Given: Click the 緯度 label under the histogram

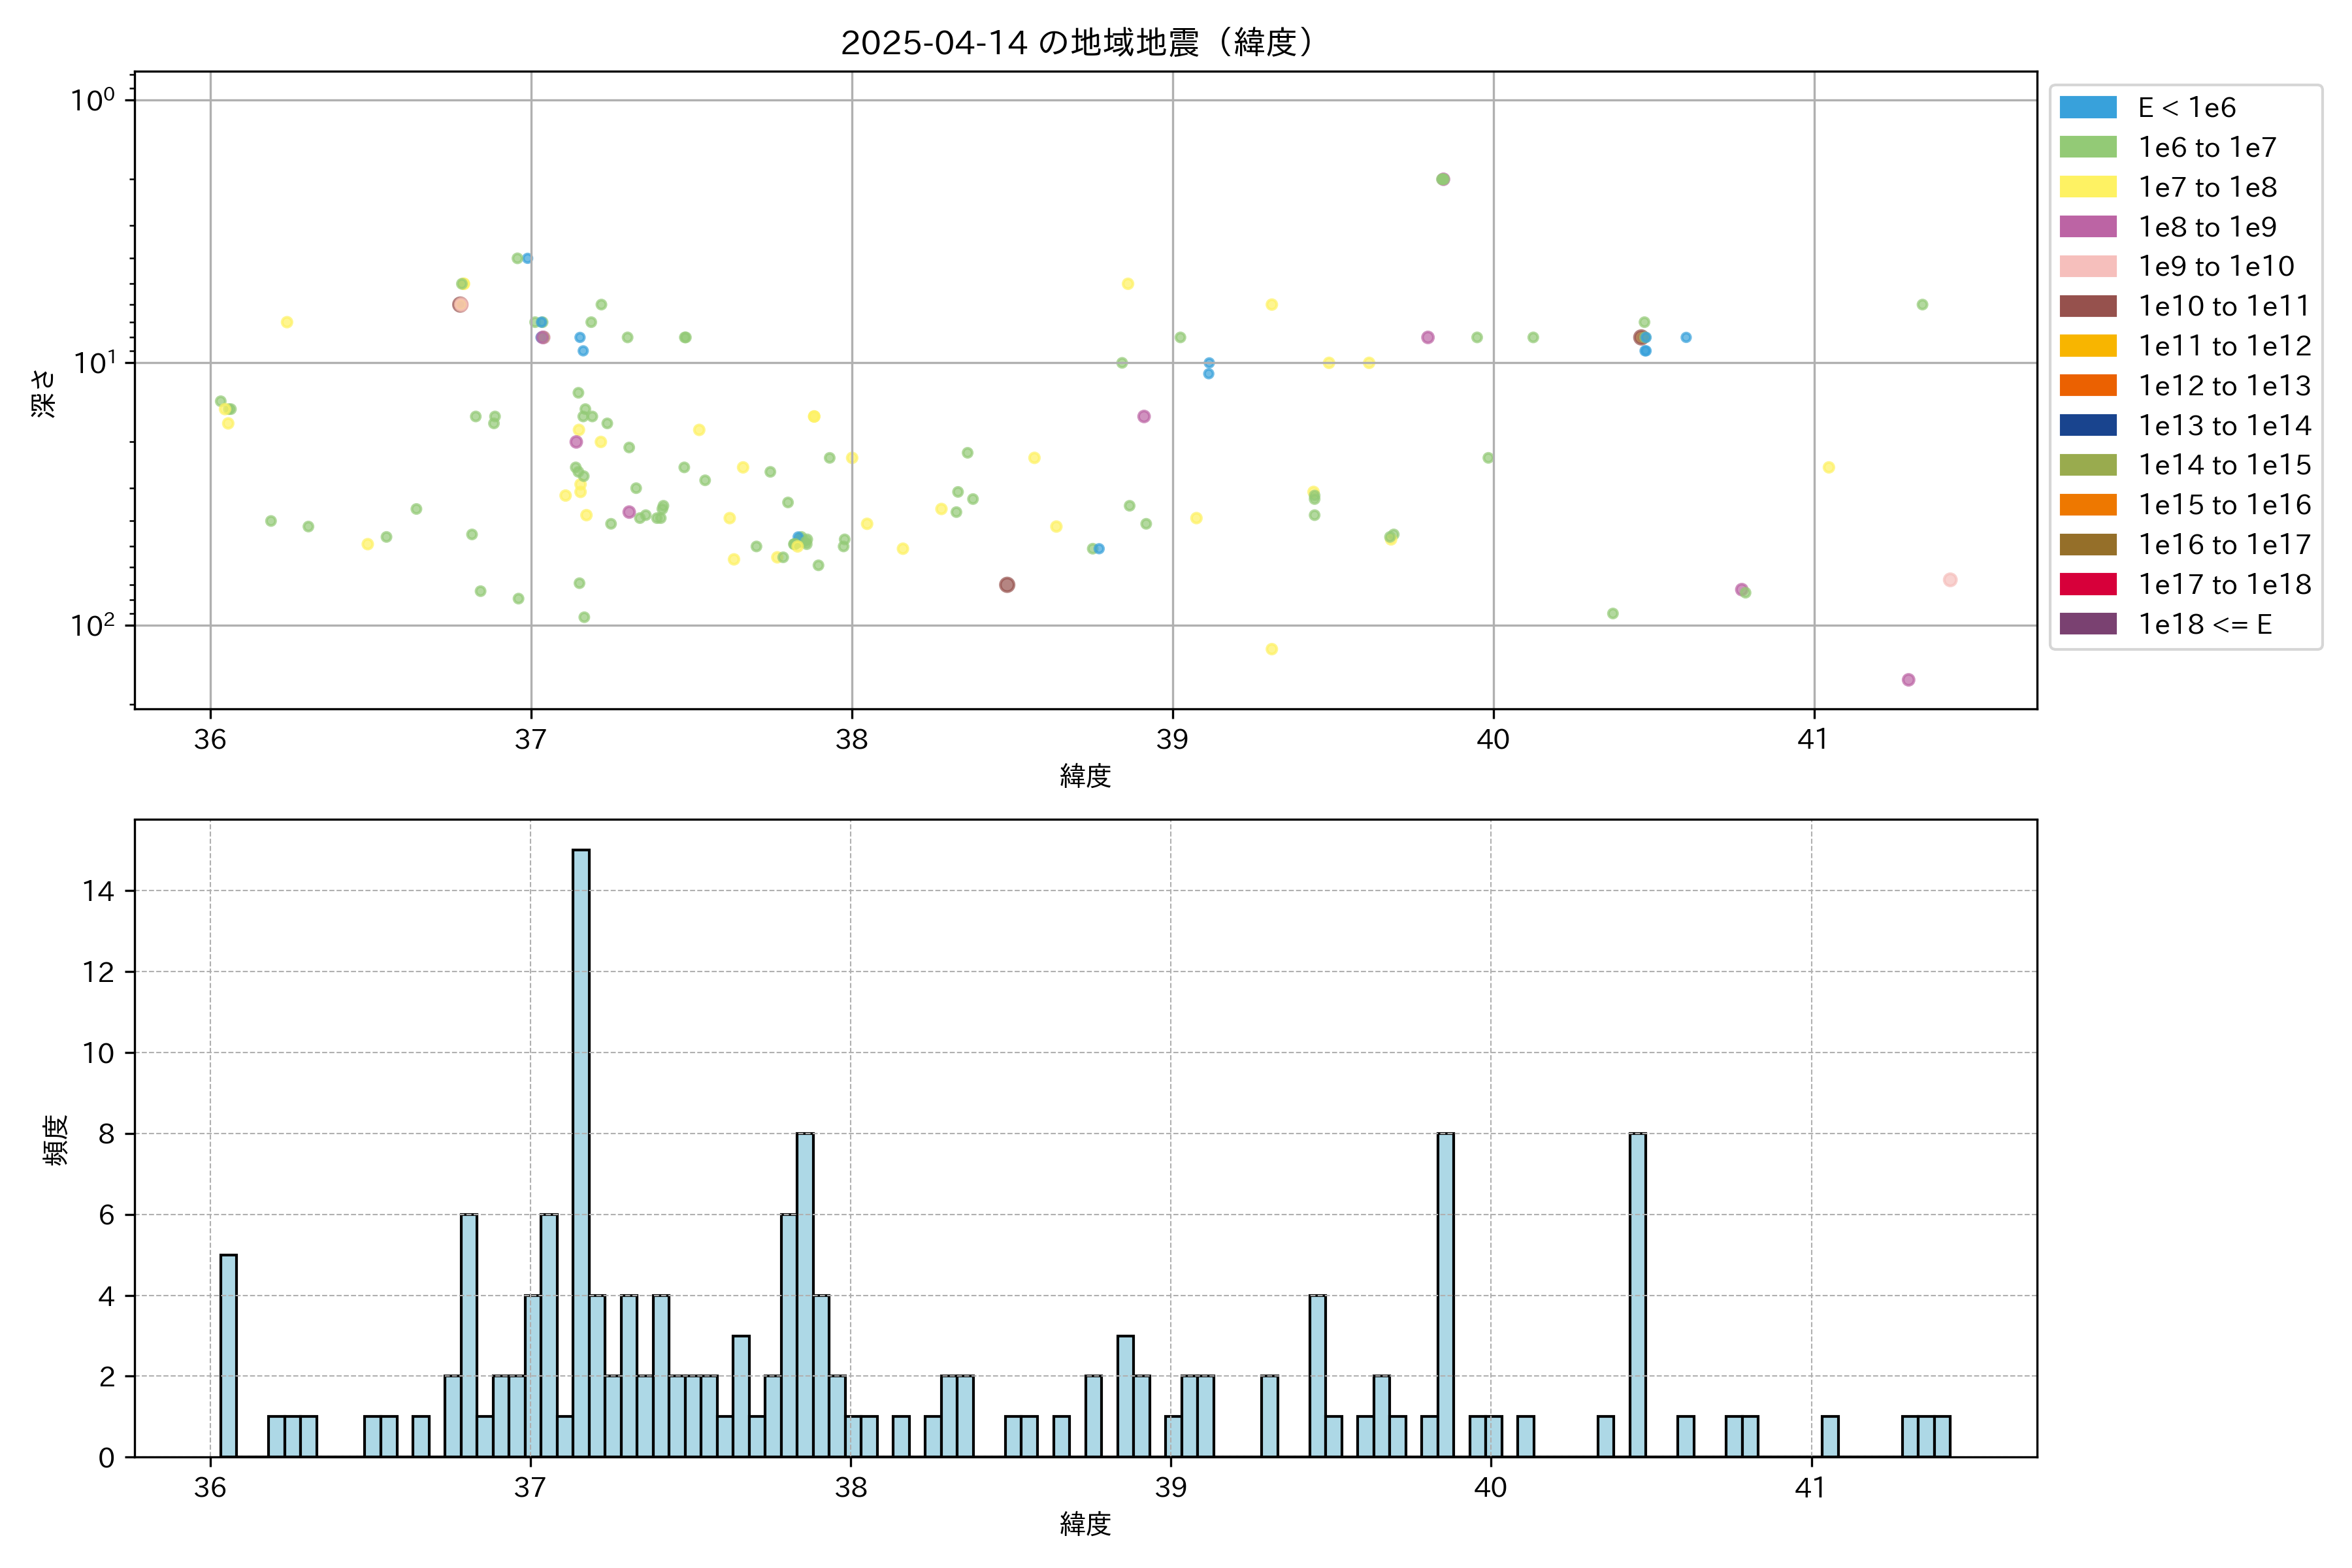Looking at the screenshot, I should (1085, 1524).
